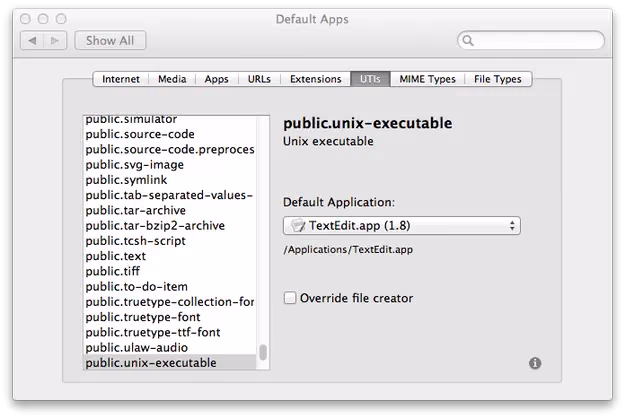Click the back navigation arrow

point(34,41)
